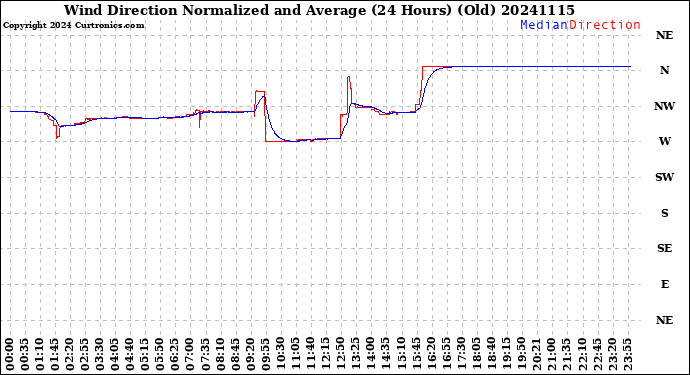Click the 23:55 time axis label

627,355
